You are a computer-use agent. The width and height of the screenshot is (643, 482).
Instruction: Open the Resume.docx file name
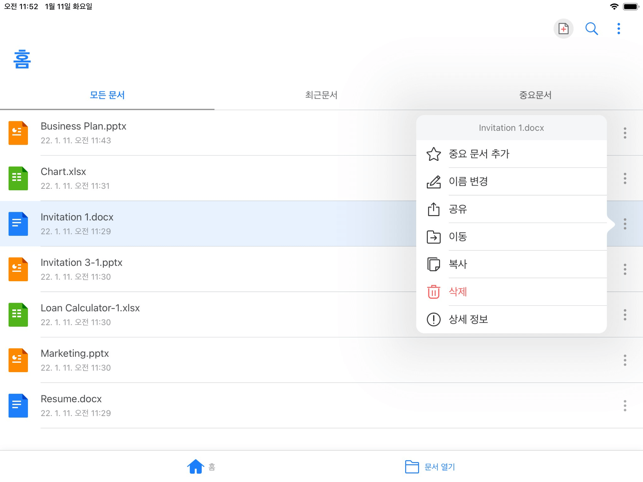tap(71, 399)
